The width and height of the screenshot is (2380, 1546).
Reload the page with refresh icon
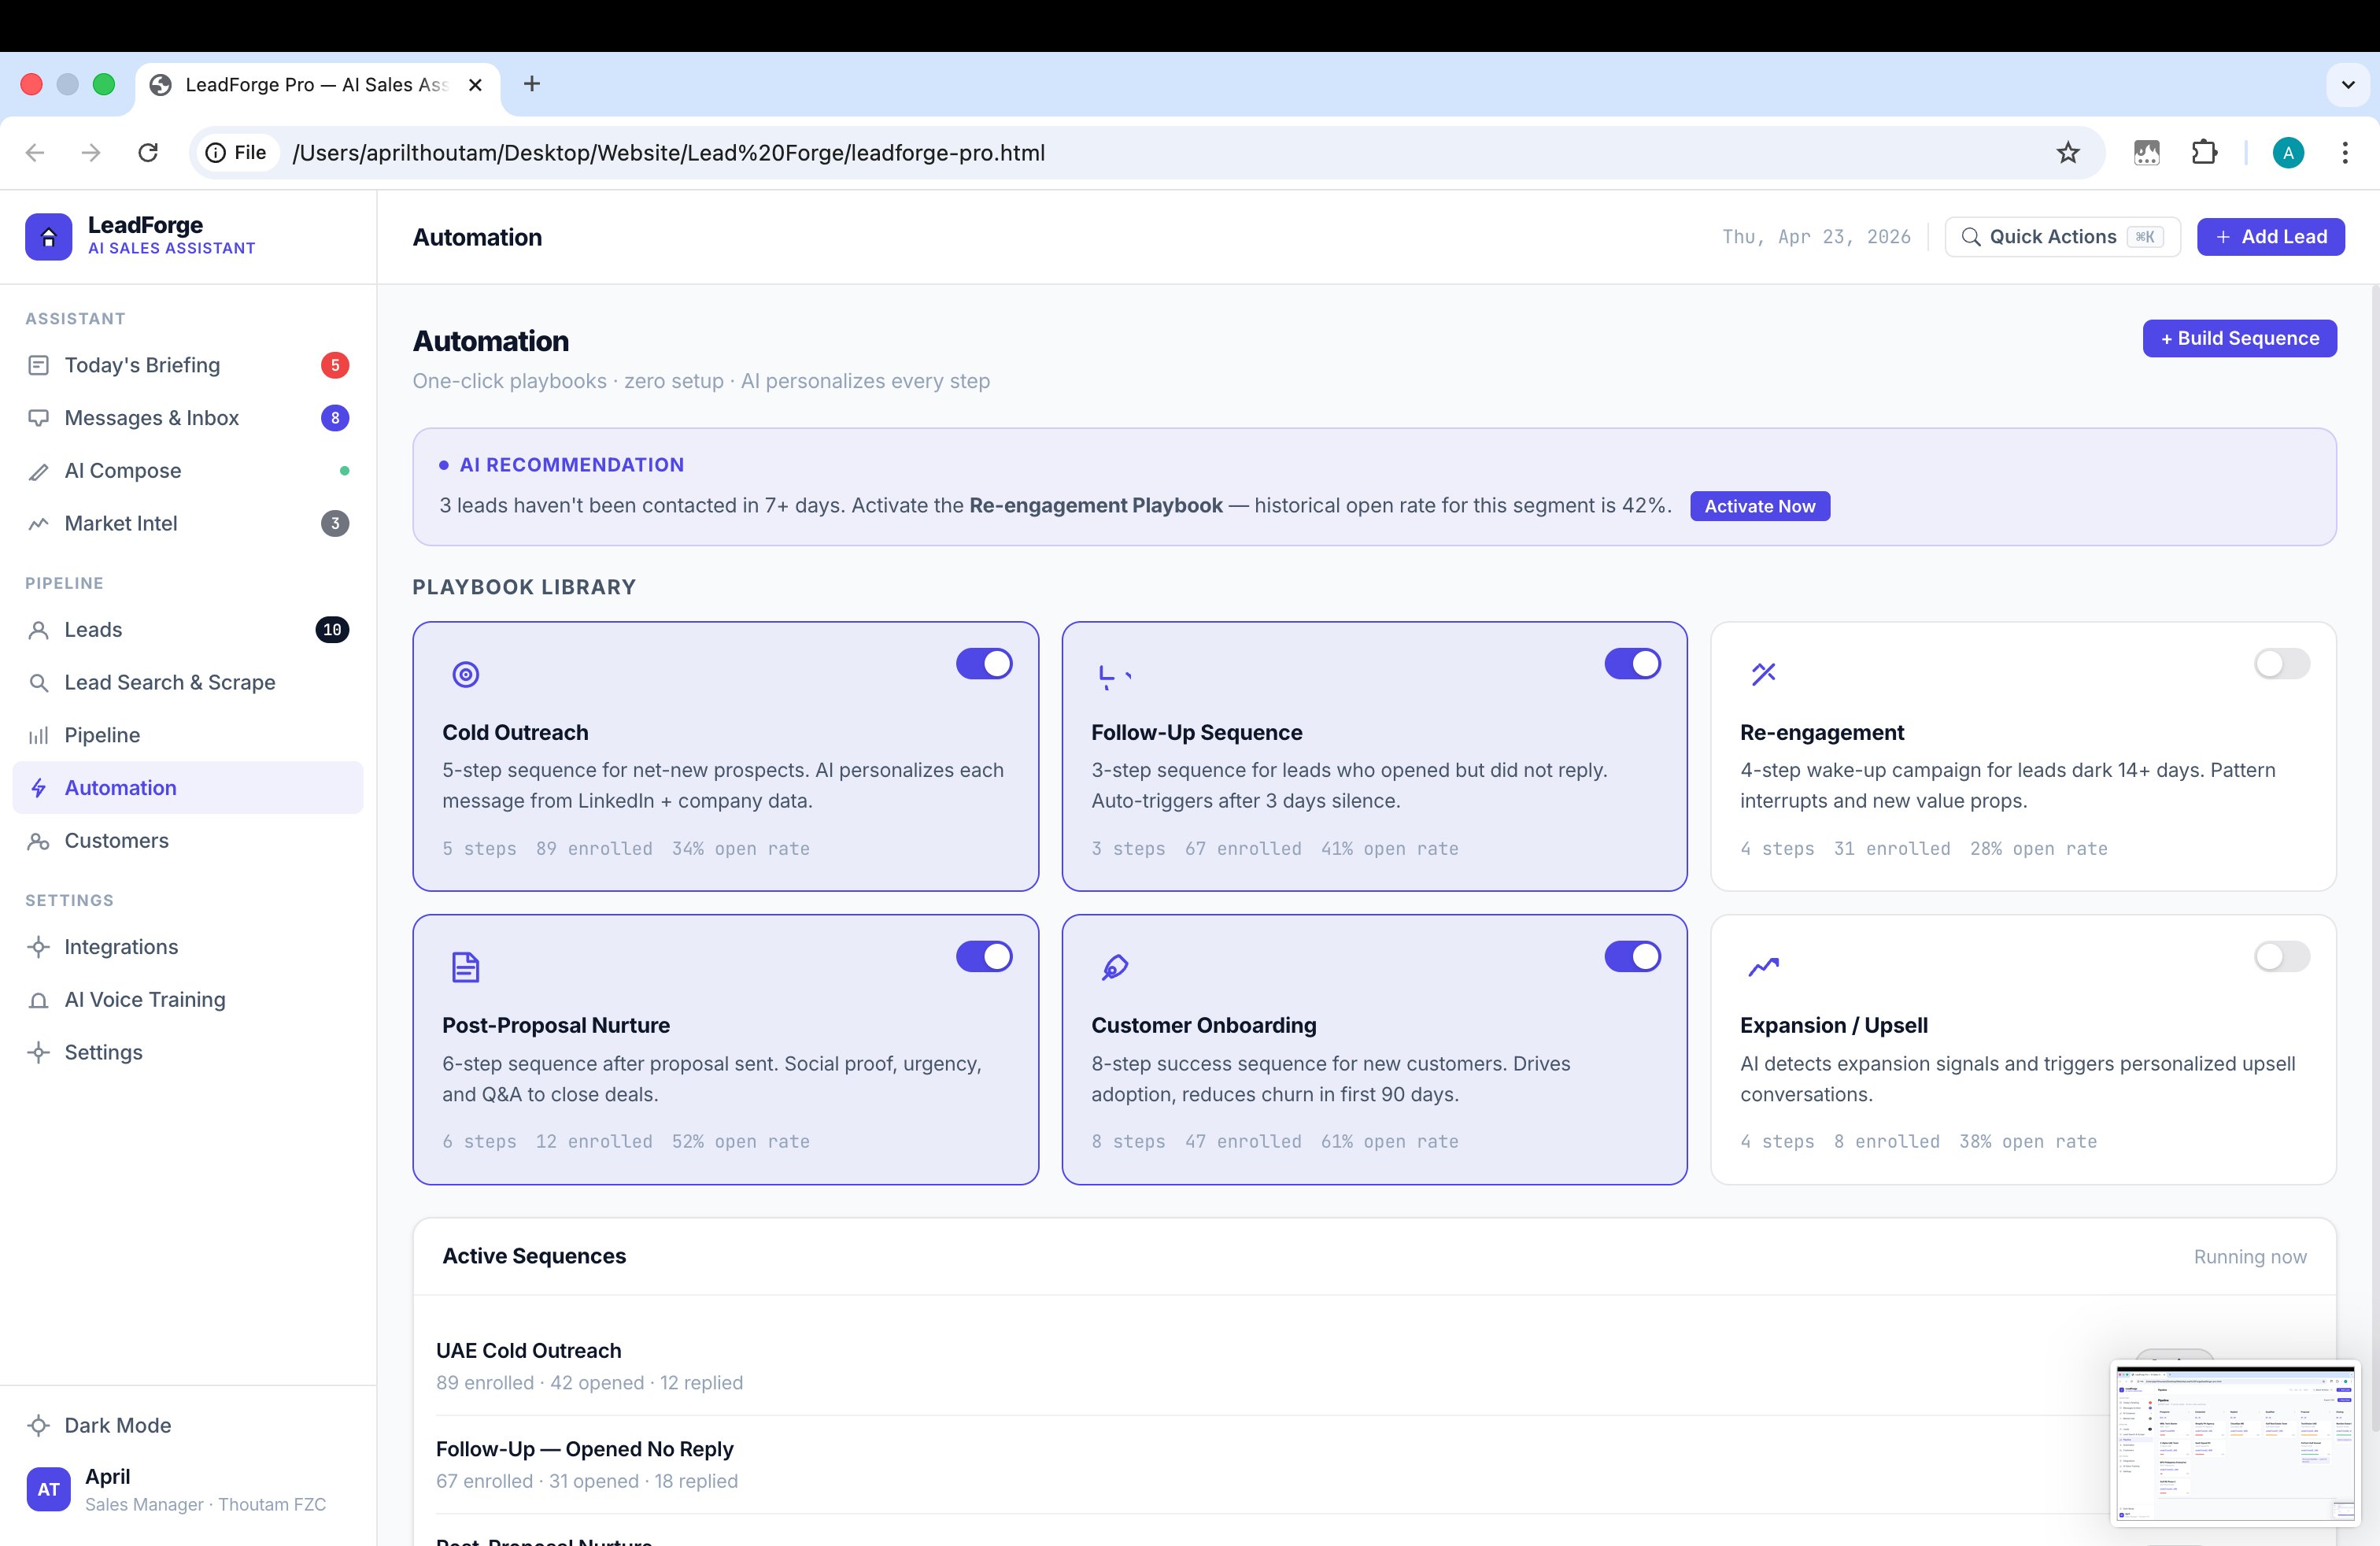click(x=148, y=153)
